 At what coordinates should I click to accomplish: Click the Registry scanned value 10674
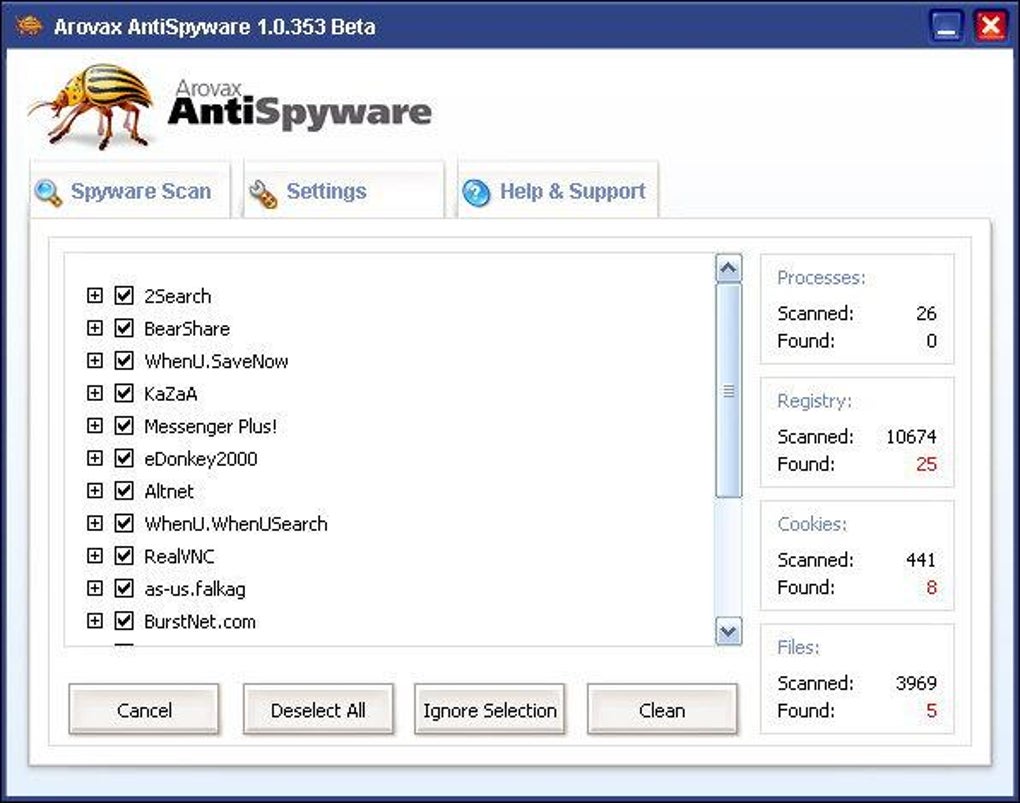tap(911, 437)
